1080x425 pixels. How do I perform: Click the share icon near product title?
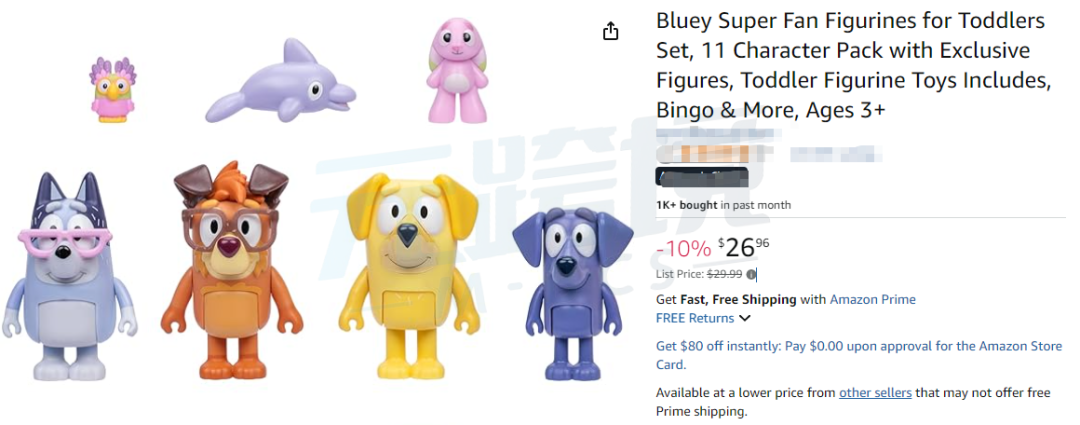[611, 32]
